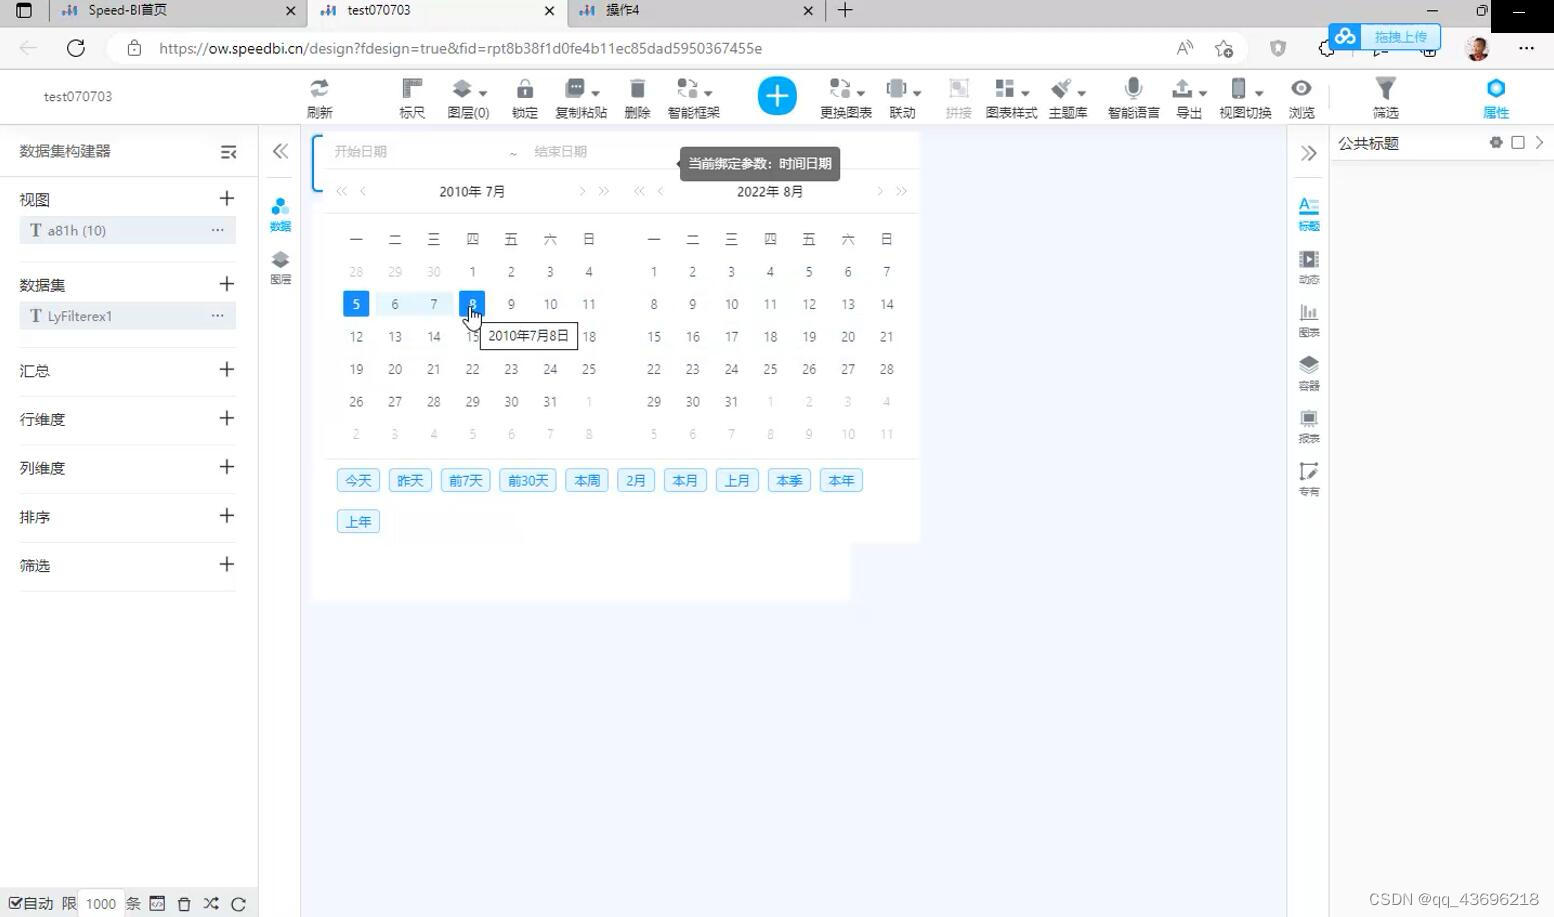Expand the 公共标题 right chevron

(x=1539, y=143)
